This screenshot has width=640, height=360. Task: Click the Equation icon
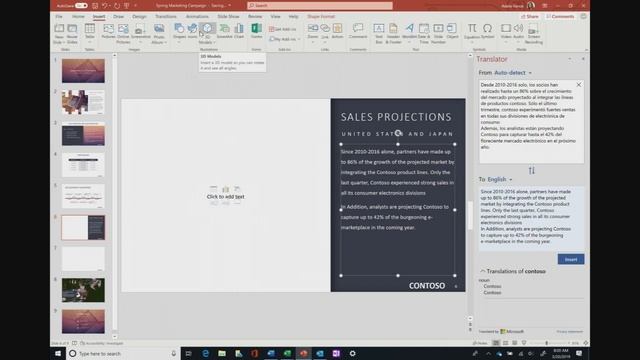coord(472,28)
